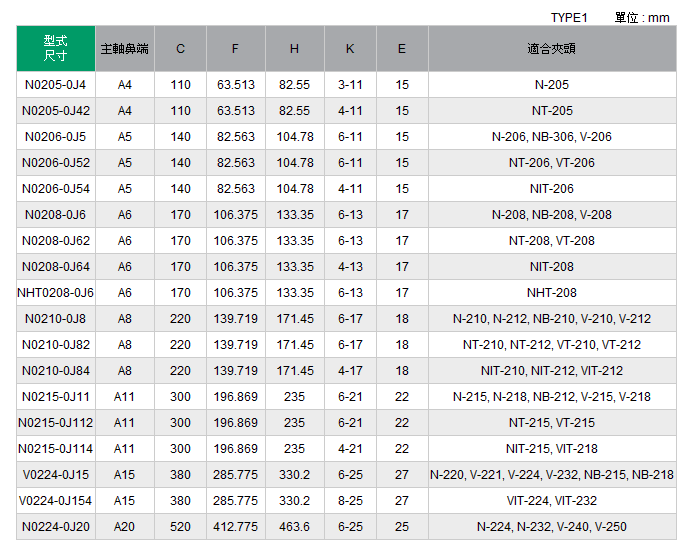
Task: Click the N0206-0J52 model cell
Action: coord(56,163)
